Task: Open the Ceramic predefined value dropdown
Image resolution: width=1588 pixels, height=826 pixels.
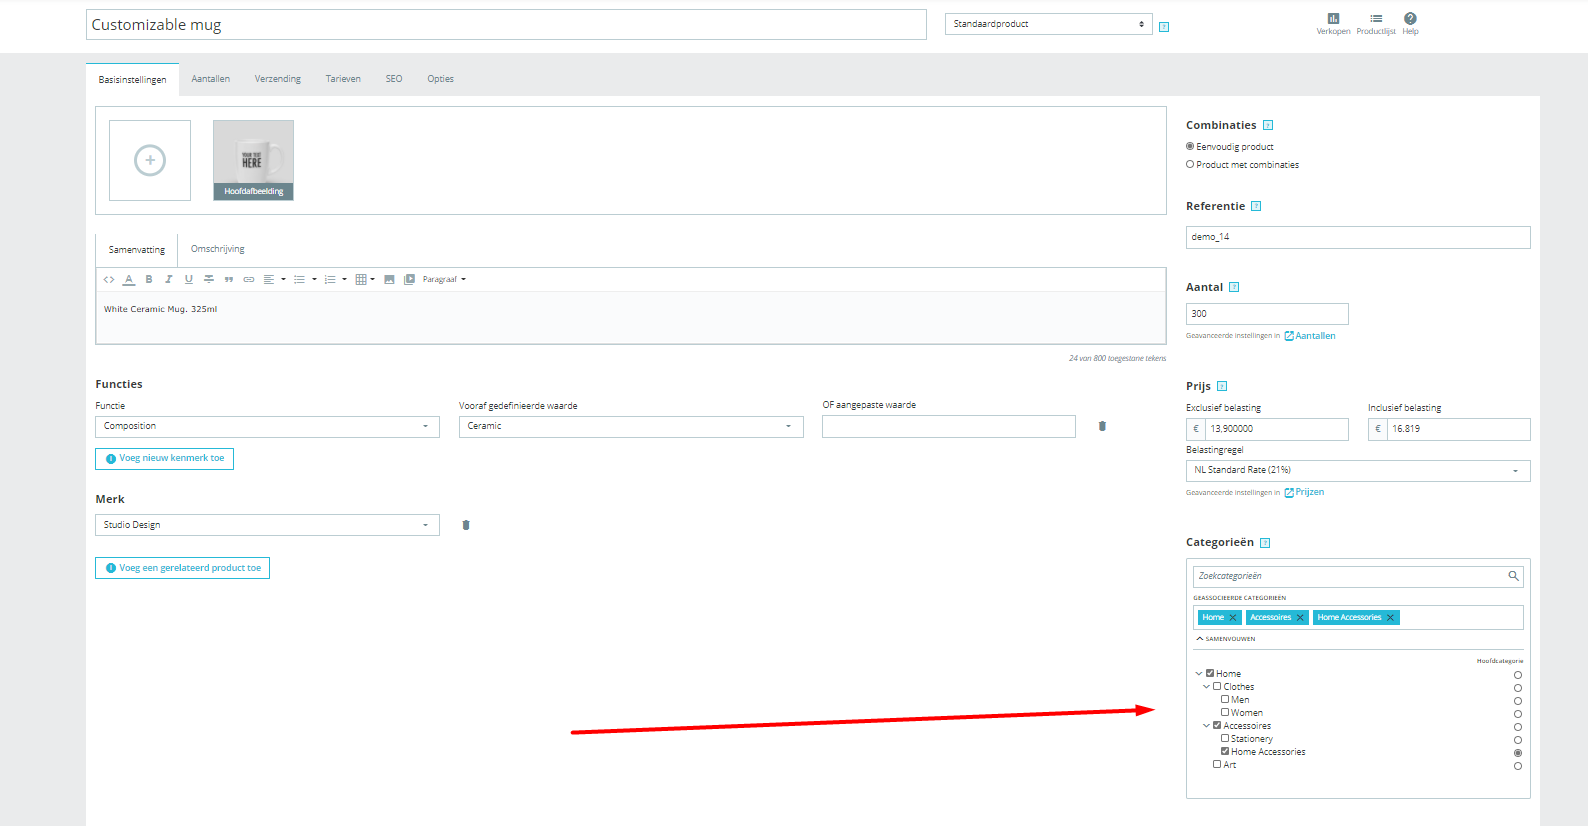Action: pos(631,427)
